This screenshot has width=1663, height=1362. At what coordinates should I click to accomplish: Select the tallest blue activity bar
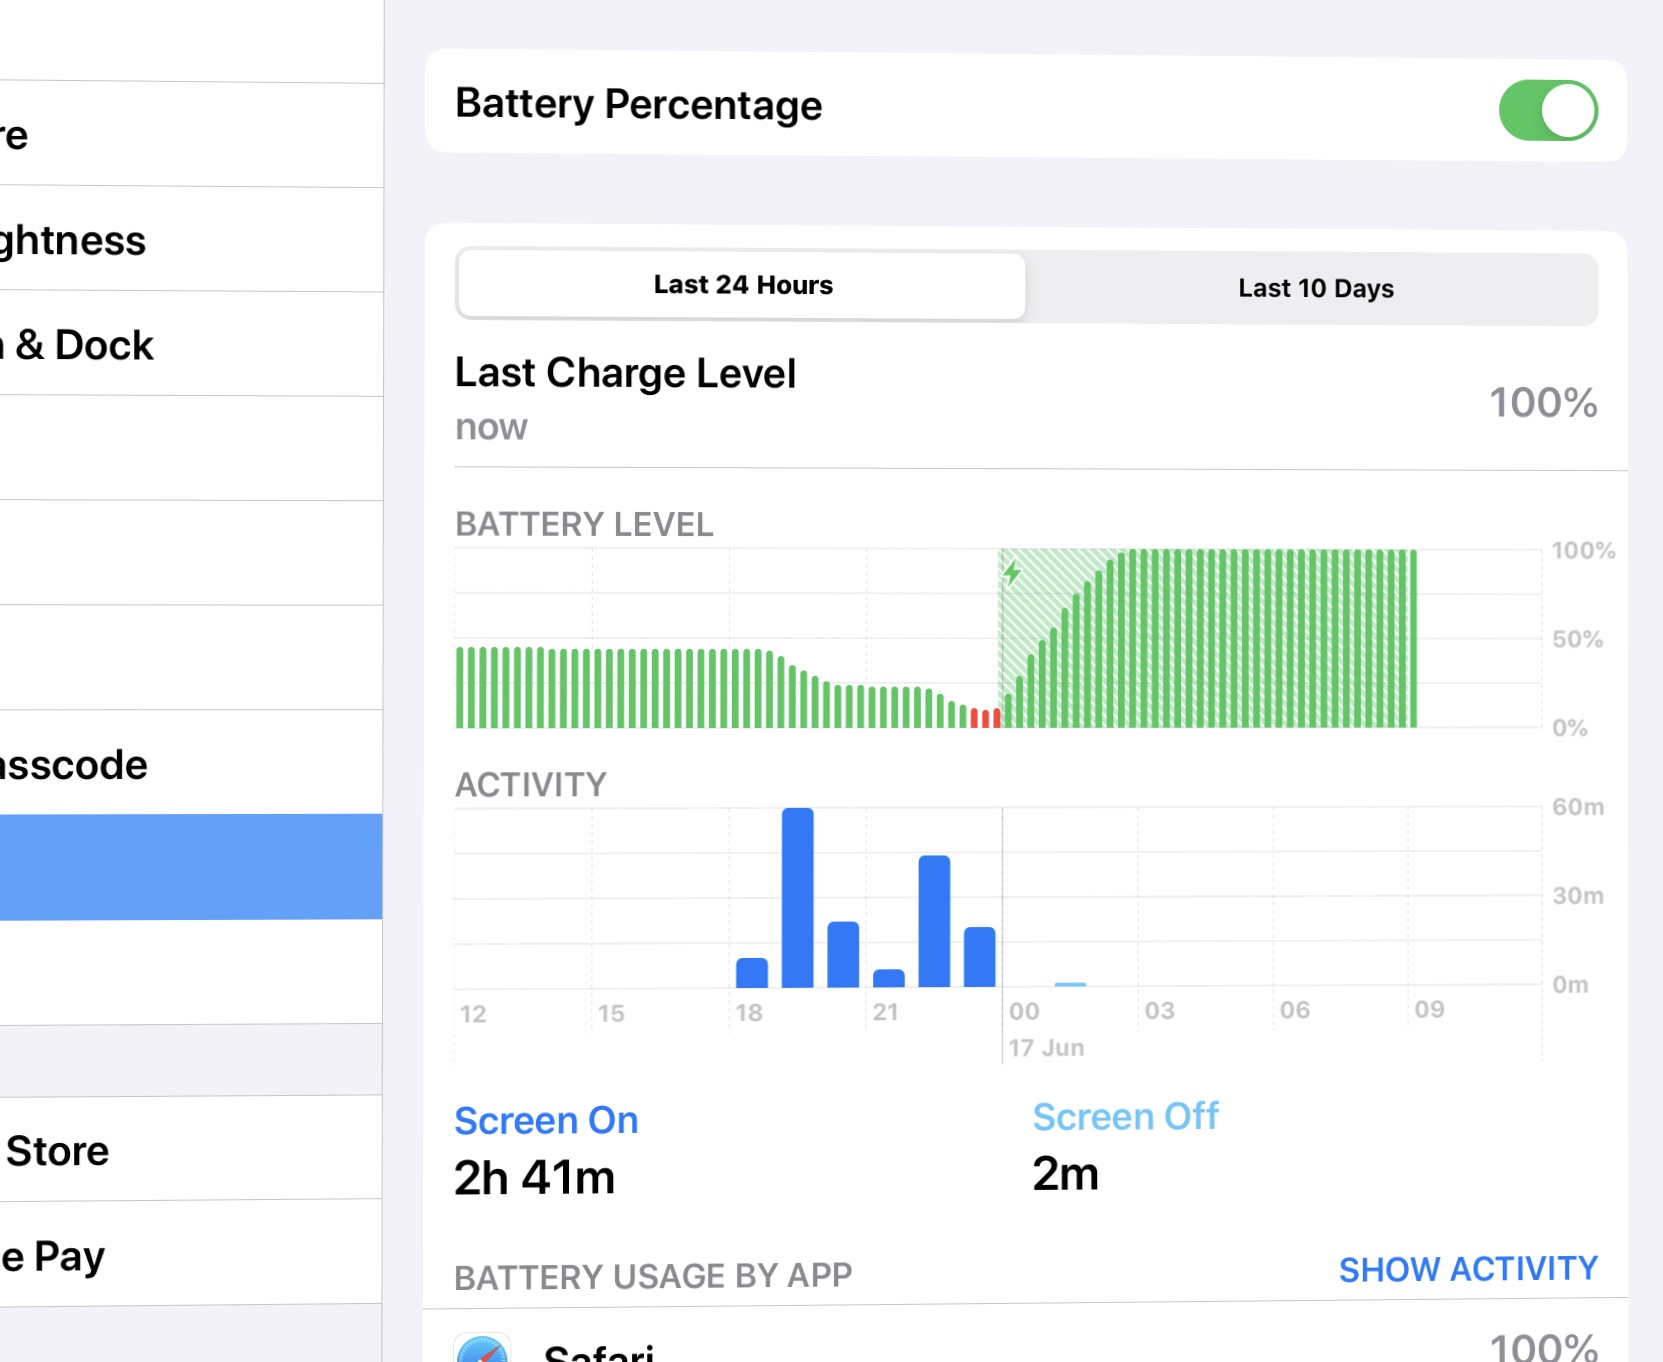point(797,897)
